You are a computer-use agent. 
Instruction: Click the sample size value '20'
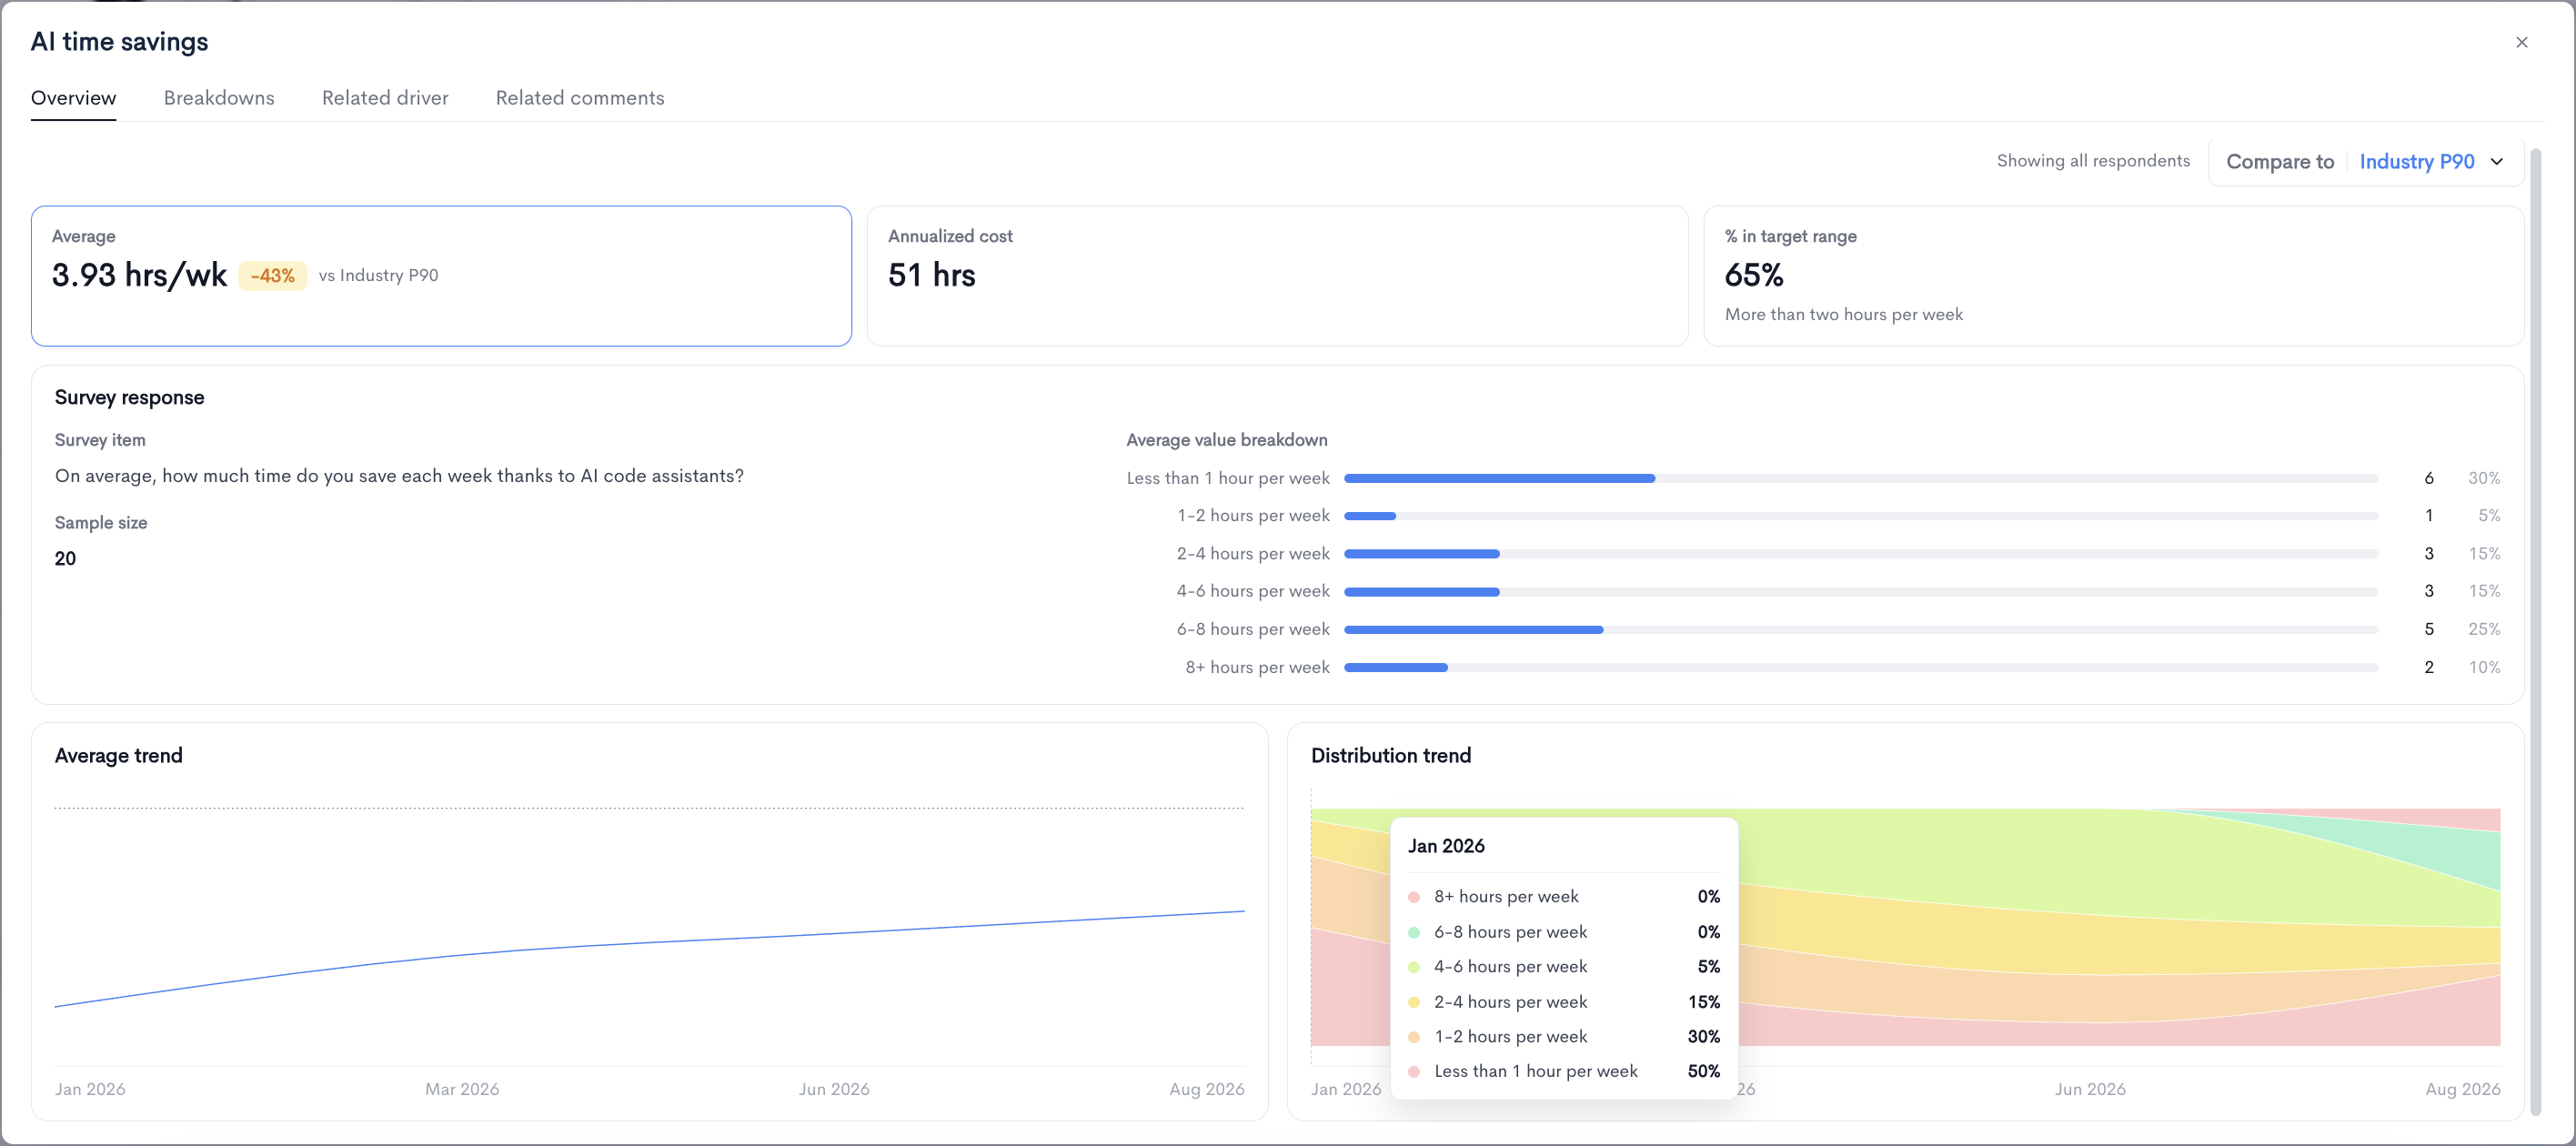click(x=65, y=559)
